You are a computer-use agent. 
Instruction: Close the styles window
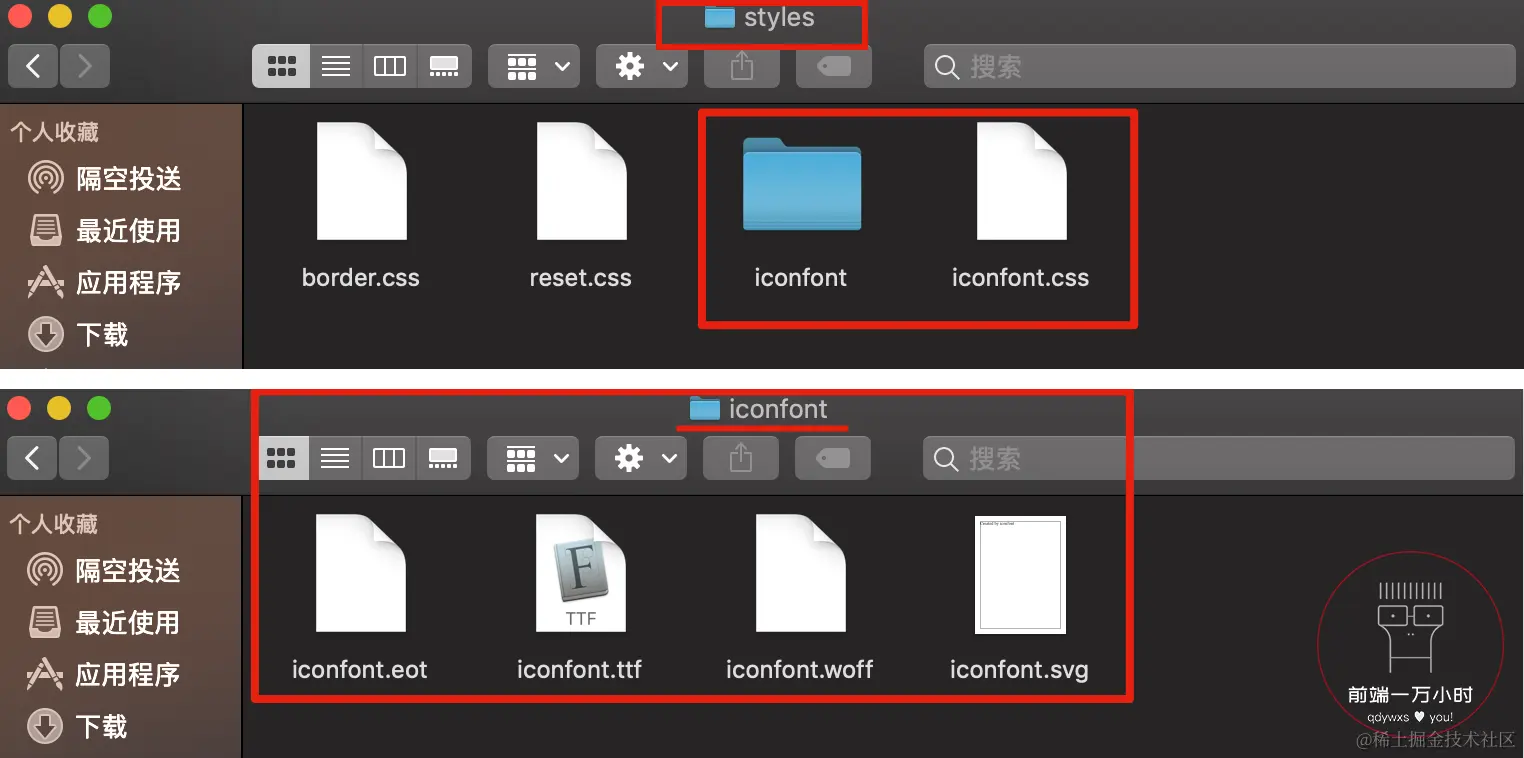[x=20, y=17]
